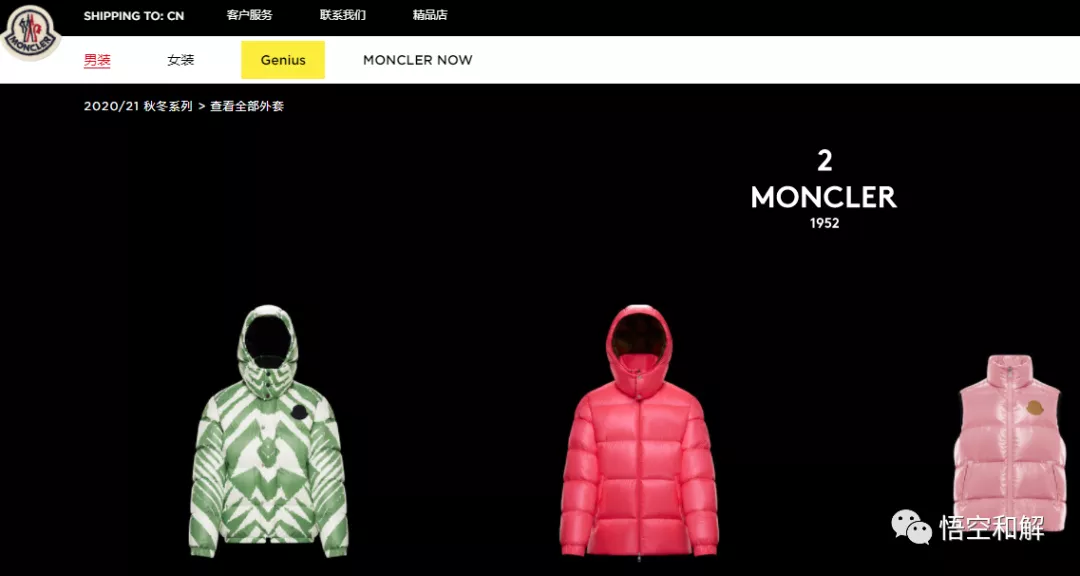View the pink glossy down vest
Viewport: 1080px width, 576px height.
point(1017,453)
